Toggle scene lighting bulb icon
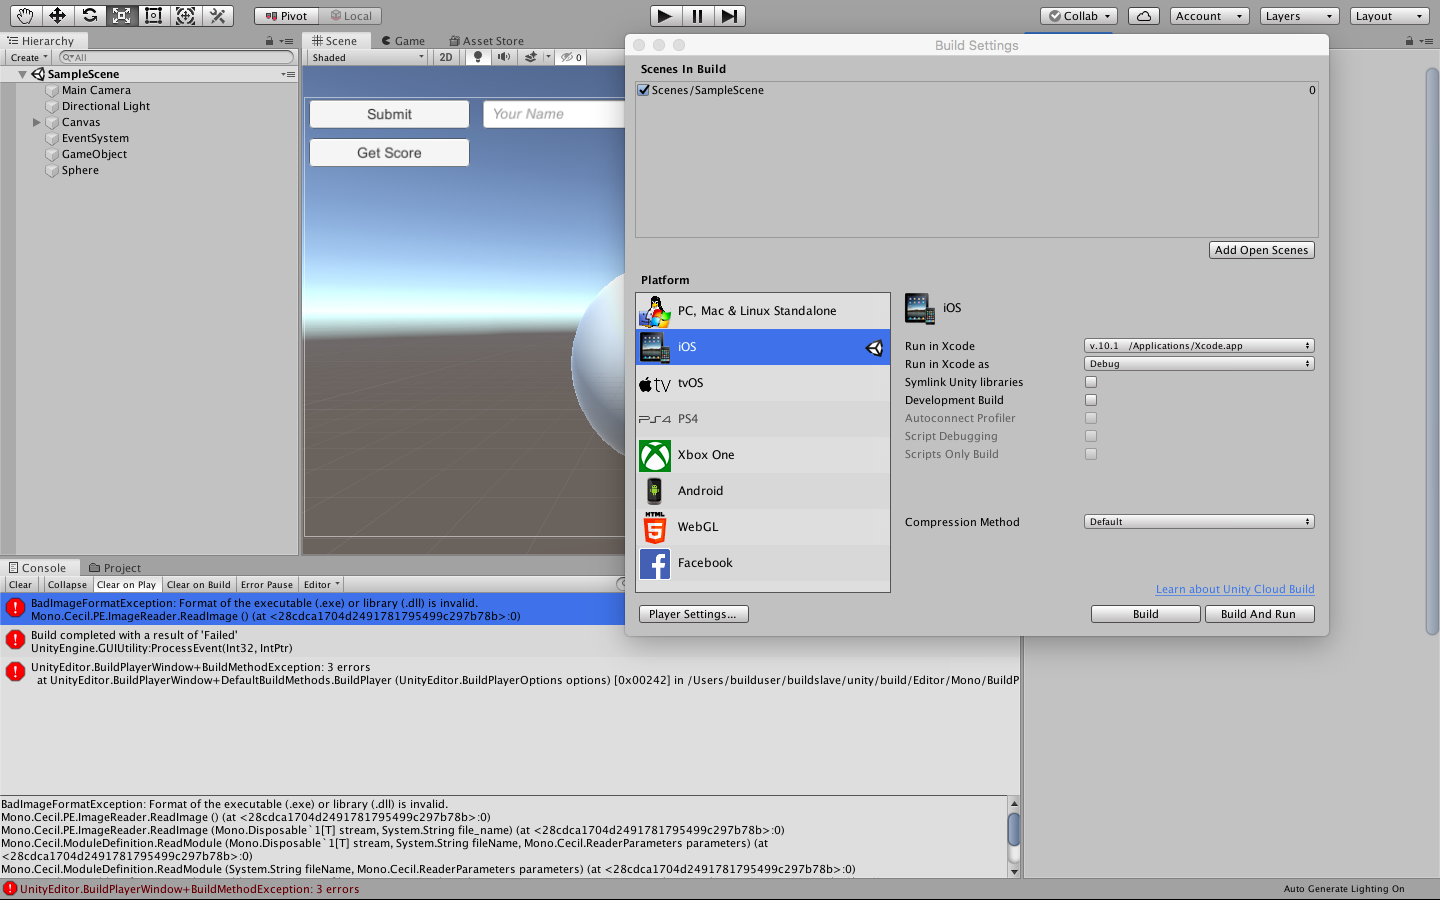The image size is (1440, 900). click(x=478, y=57)
